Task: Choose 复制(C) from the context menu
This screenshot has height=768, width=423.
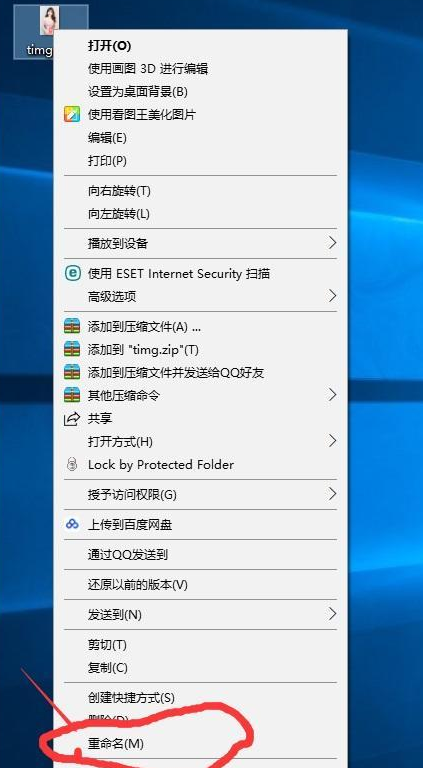Action: (200, 667)
